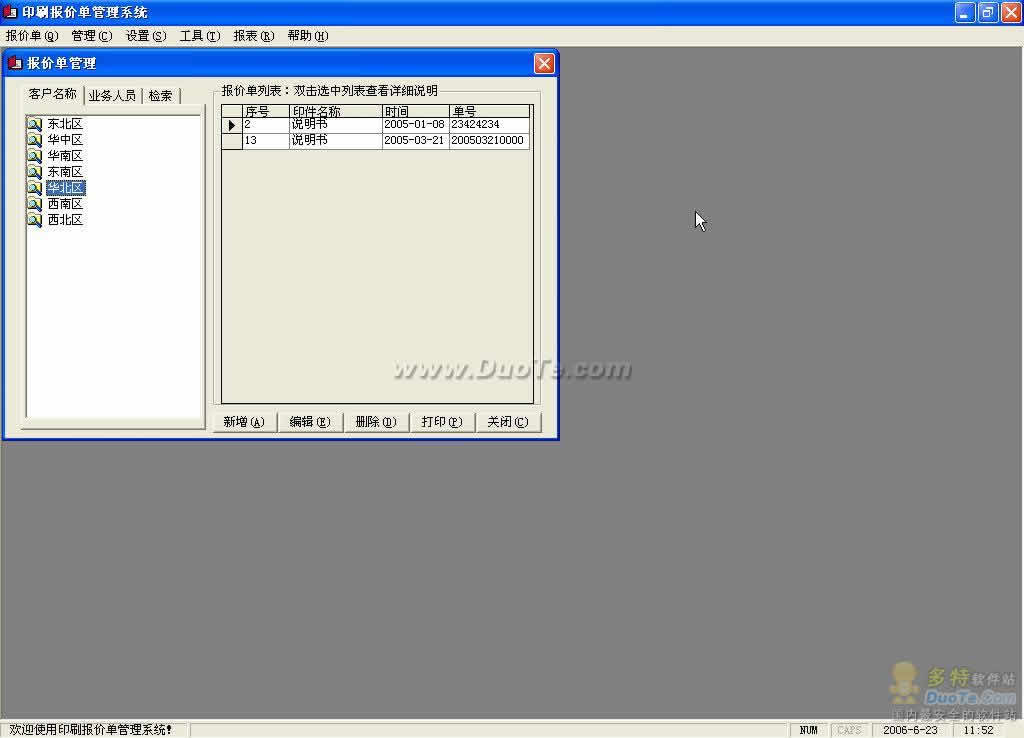Click the magnifier icon beside 东南区
Image resolution: width=1024 pixels, height=738 pixels.
click(35, 172)
